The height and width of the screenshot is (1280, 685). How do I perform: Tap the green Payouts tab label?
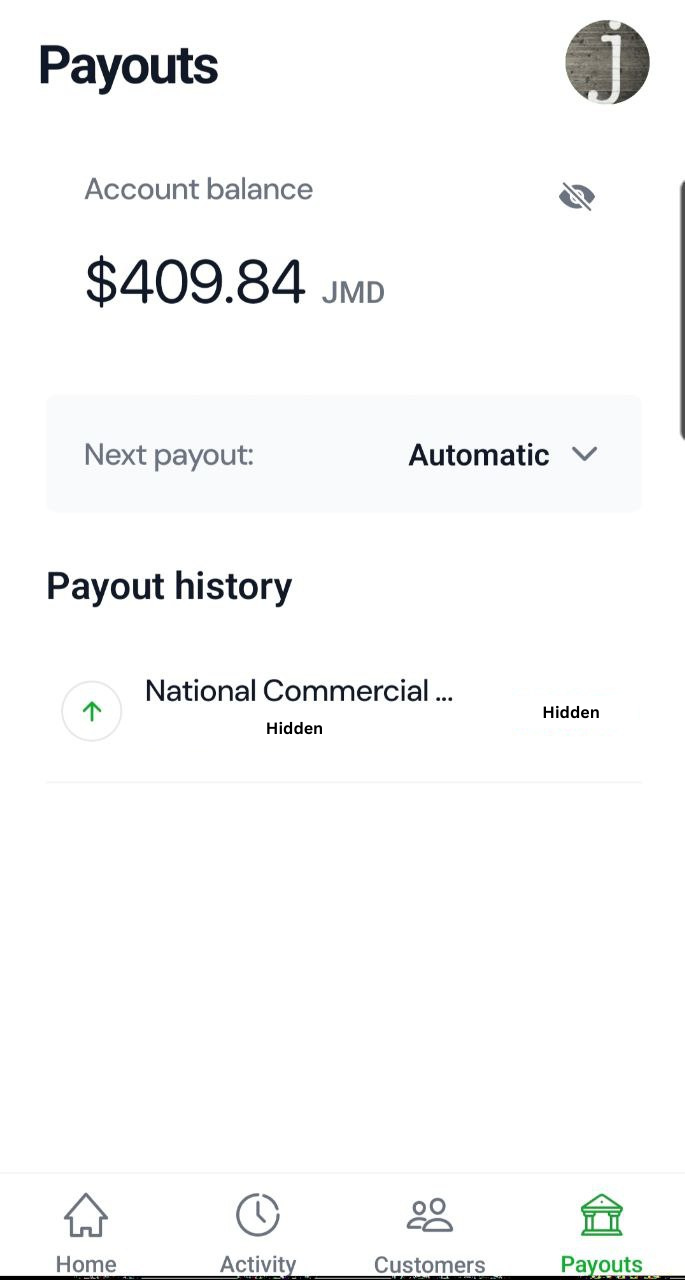tap(601, 1264)
